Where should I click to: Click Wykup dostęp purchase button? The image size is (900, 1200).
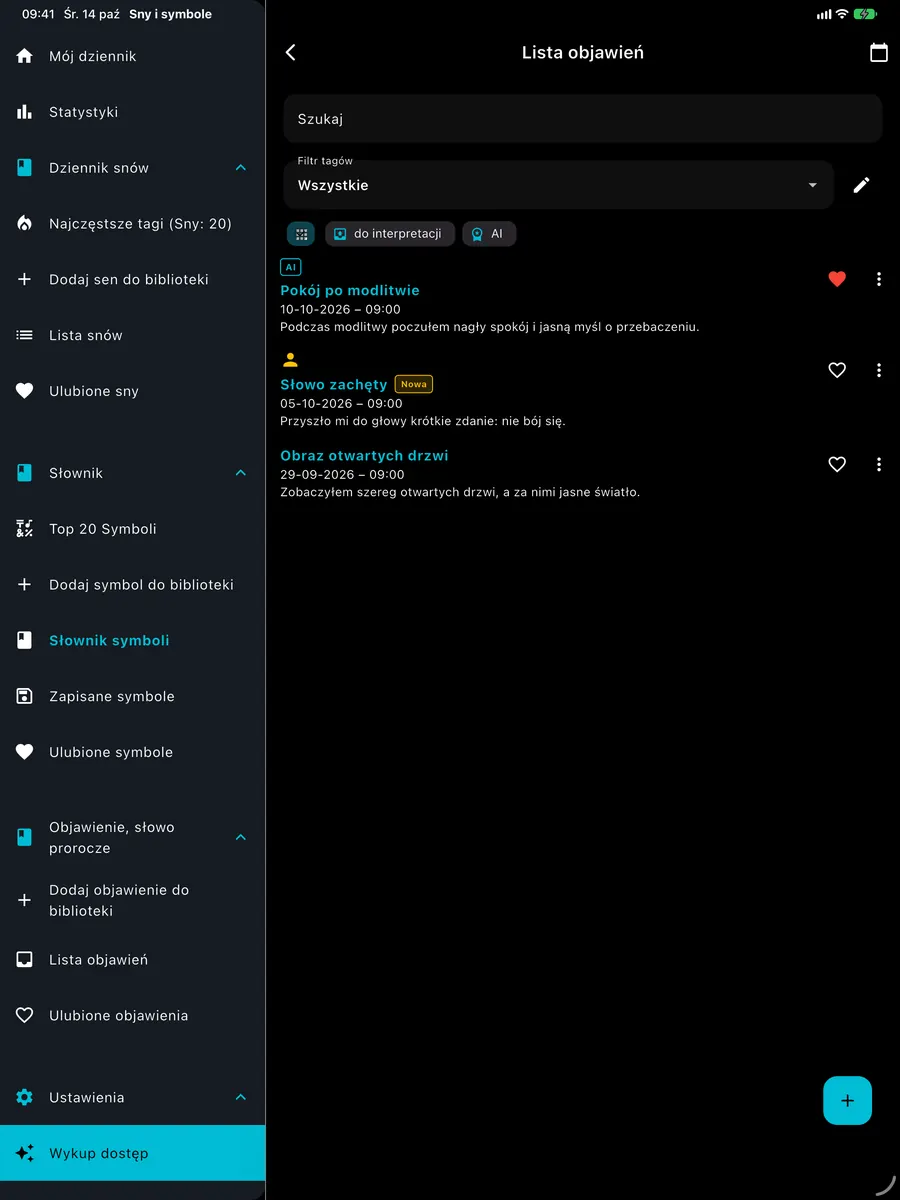(133, 1153)
